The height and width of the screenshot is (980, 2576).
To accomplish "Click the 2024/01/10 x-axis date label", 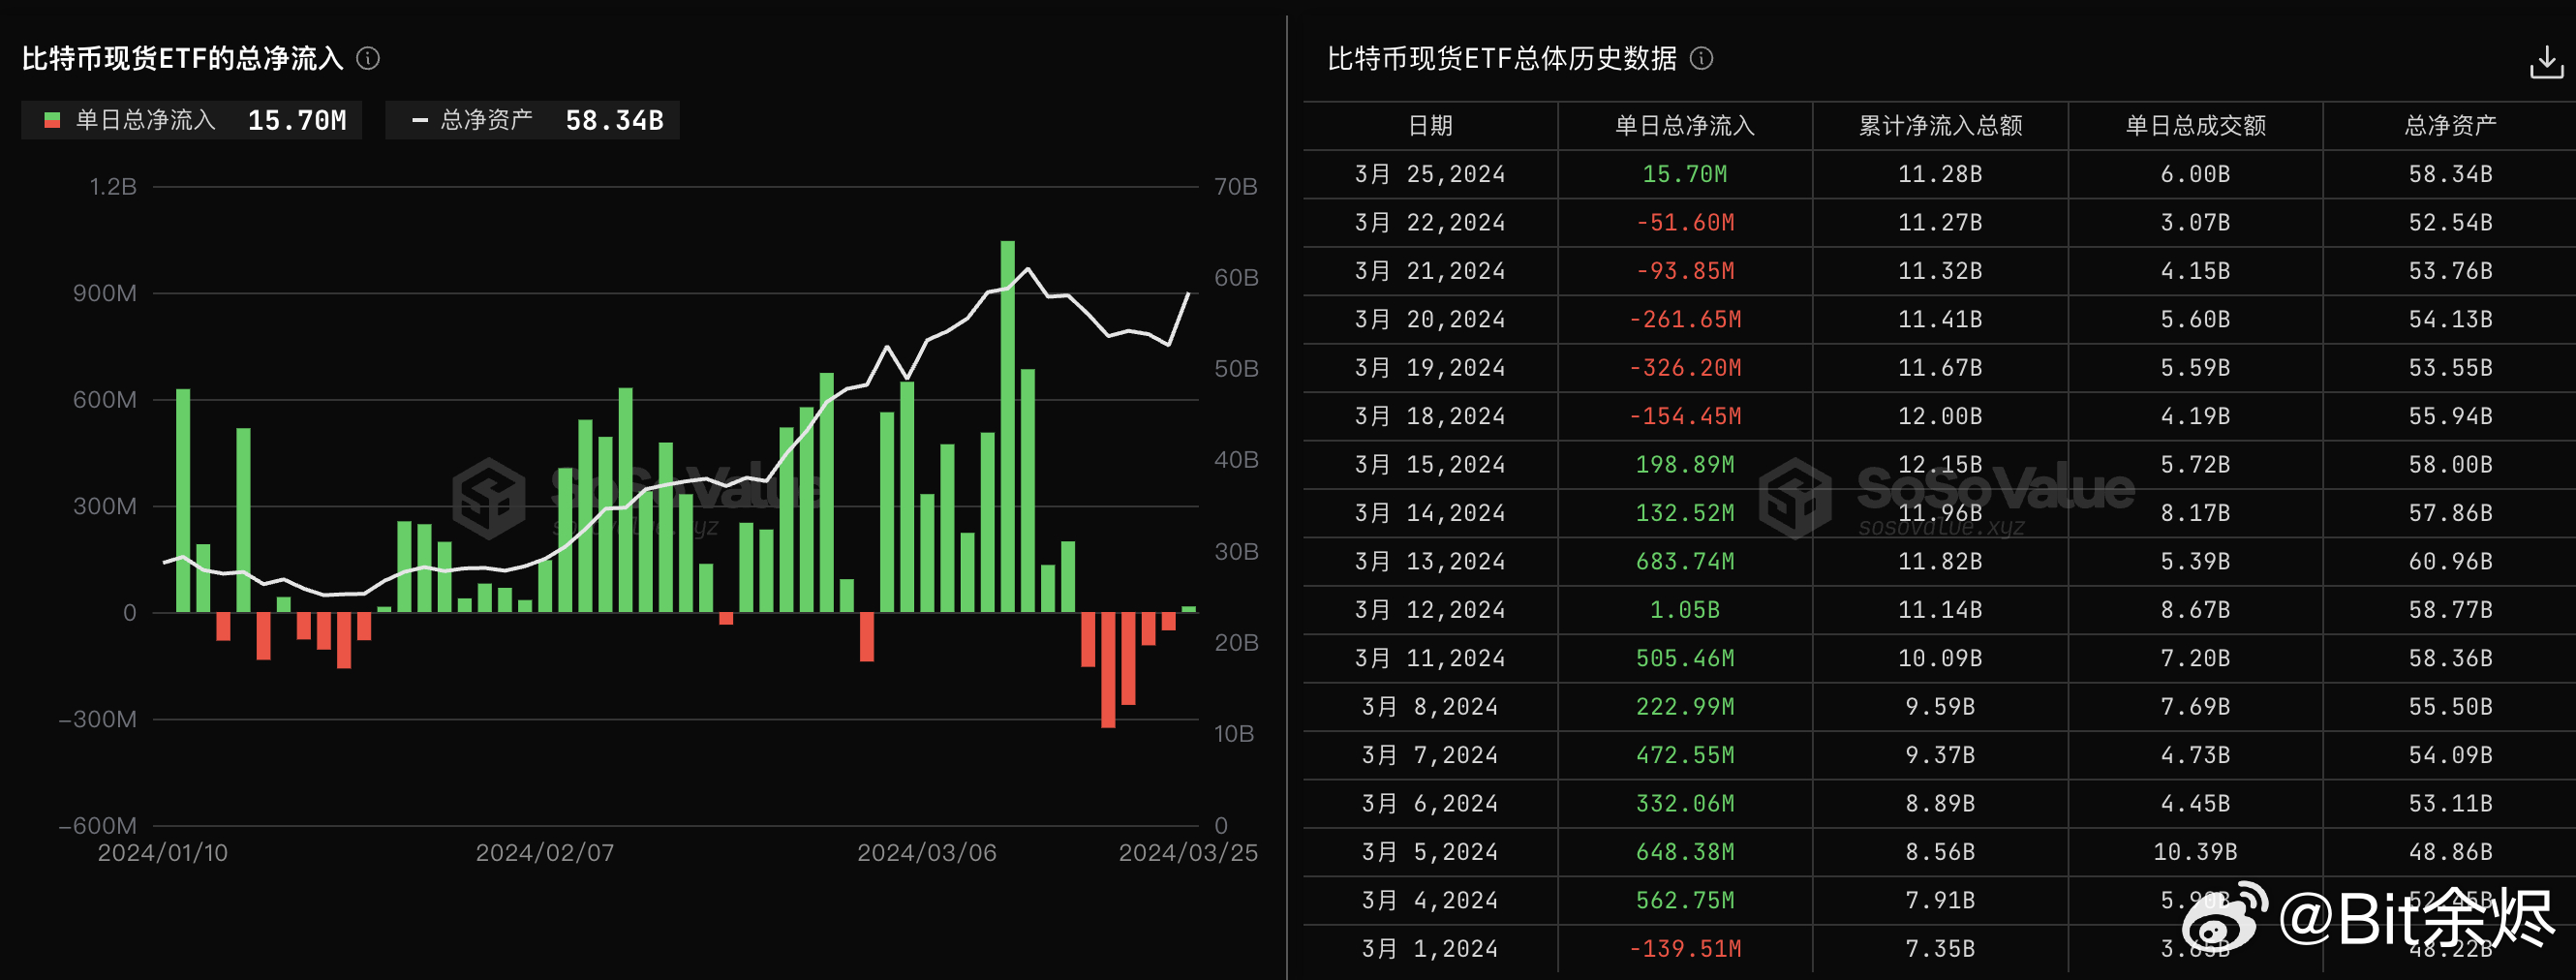I will pyautogui.click(x=163, y=853).
